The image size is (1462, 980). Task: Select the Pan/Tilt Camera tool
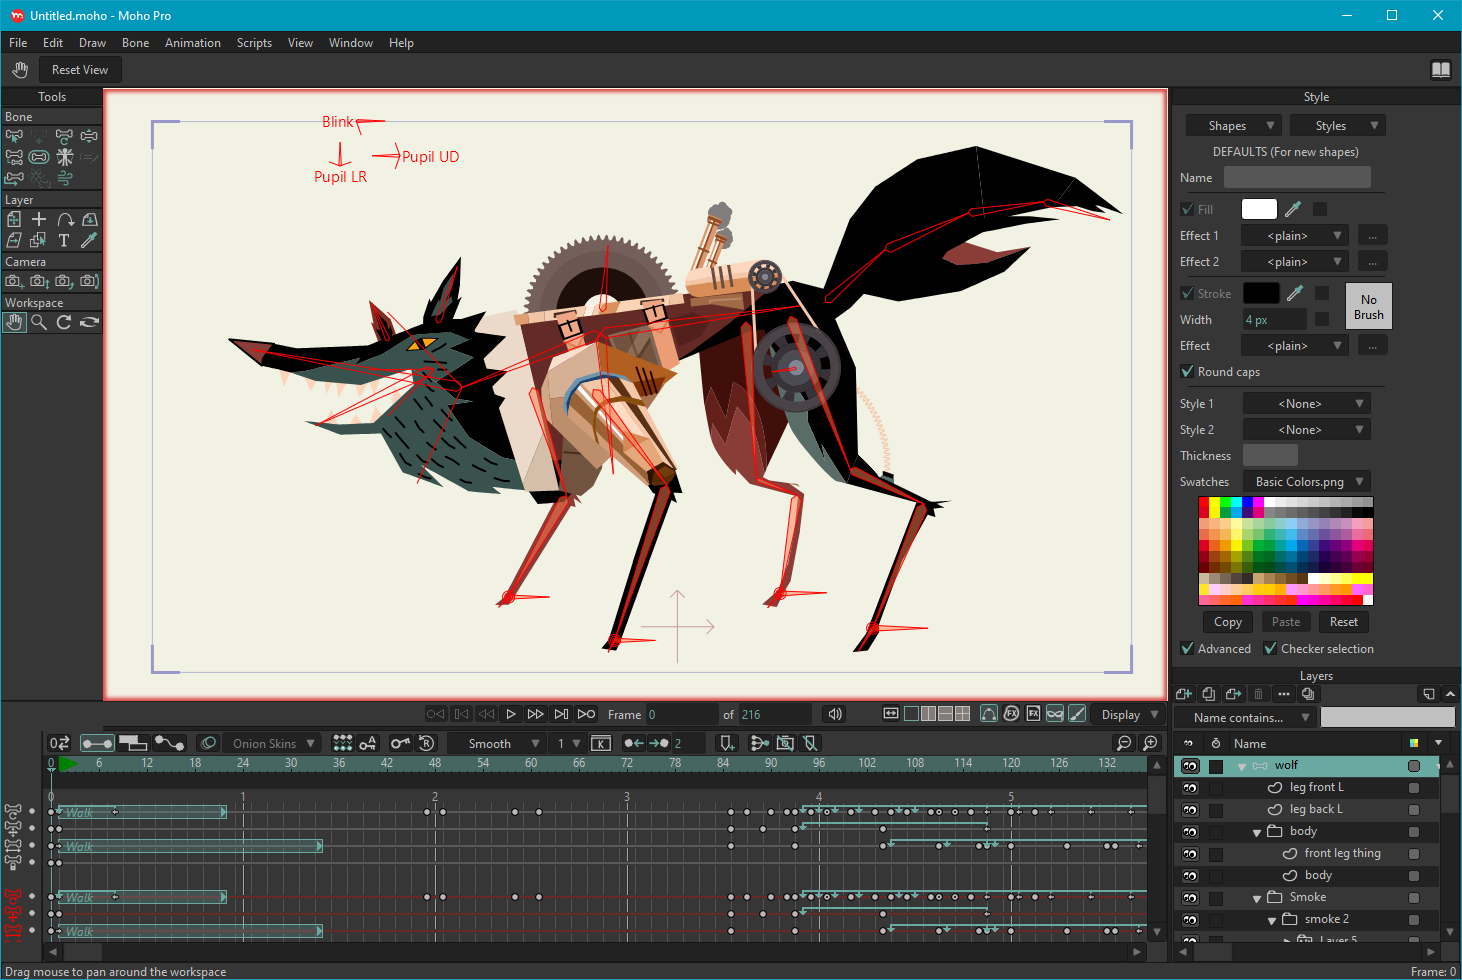pyautogui.click(x=89, y=281)
